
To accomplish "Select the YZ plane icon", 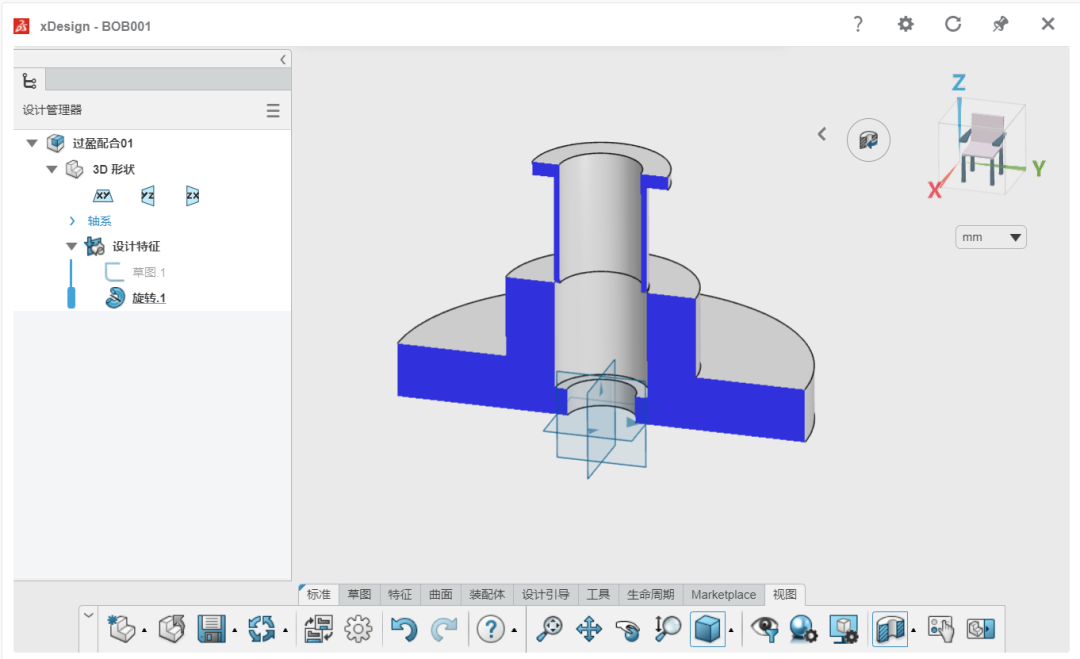I will point(147,196).
